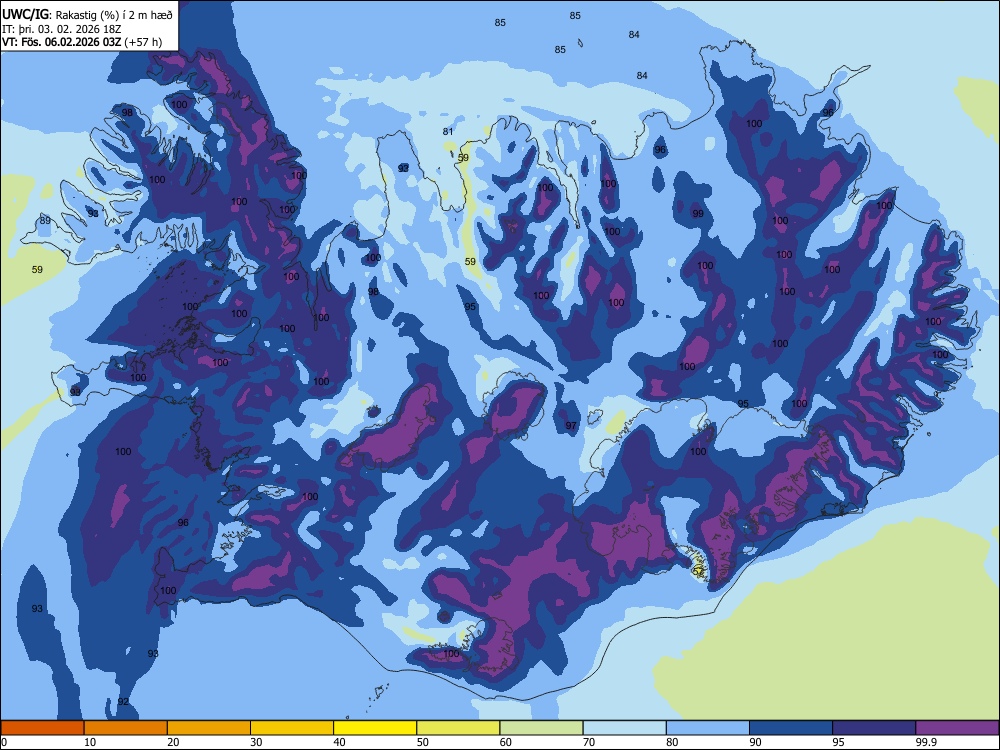Select the 30–40 golden legend swatch

coord(292,728)
